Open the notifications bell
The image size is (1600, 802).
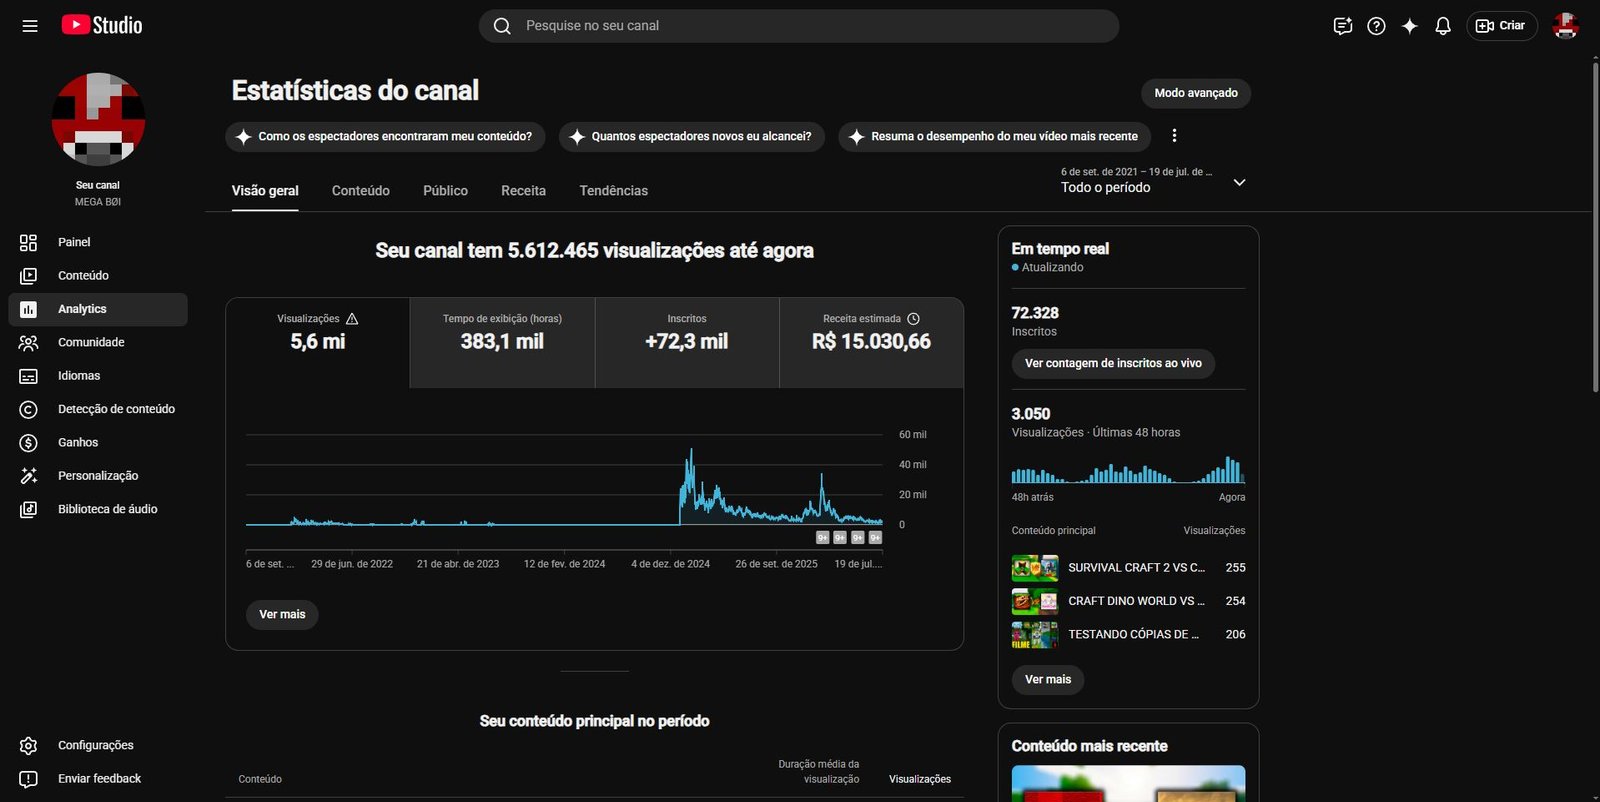tap(1442, 26)
